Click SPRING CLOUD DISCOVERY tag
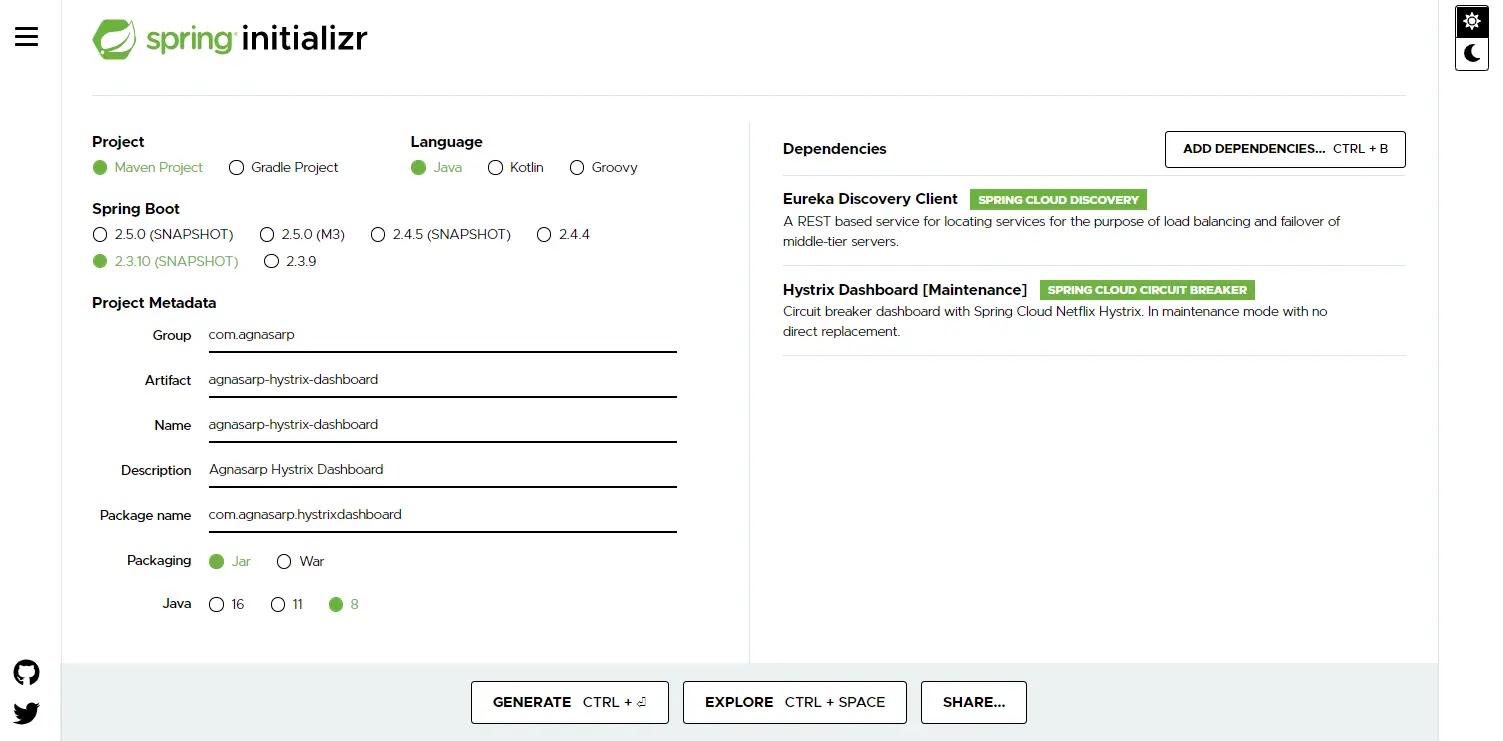This screenshot has height=741, width=1503. click(x=1058, y=200)
